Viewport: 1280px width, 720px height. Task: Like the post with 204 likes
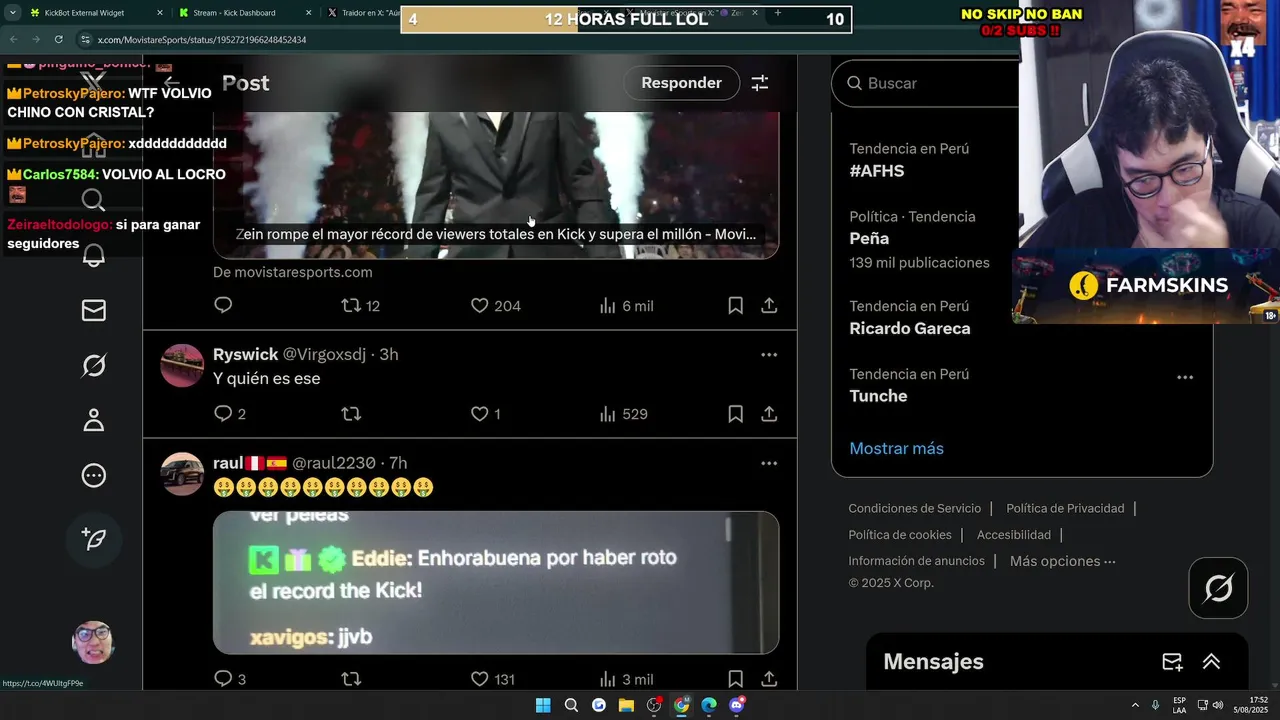(496, 305)
